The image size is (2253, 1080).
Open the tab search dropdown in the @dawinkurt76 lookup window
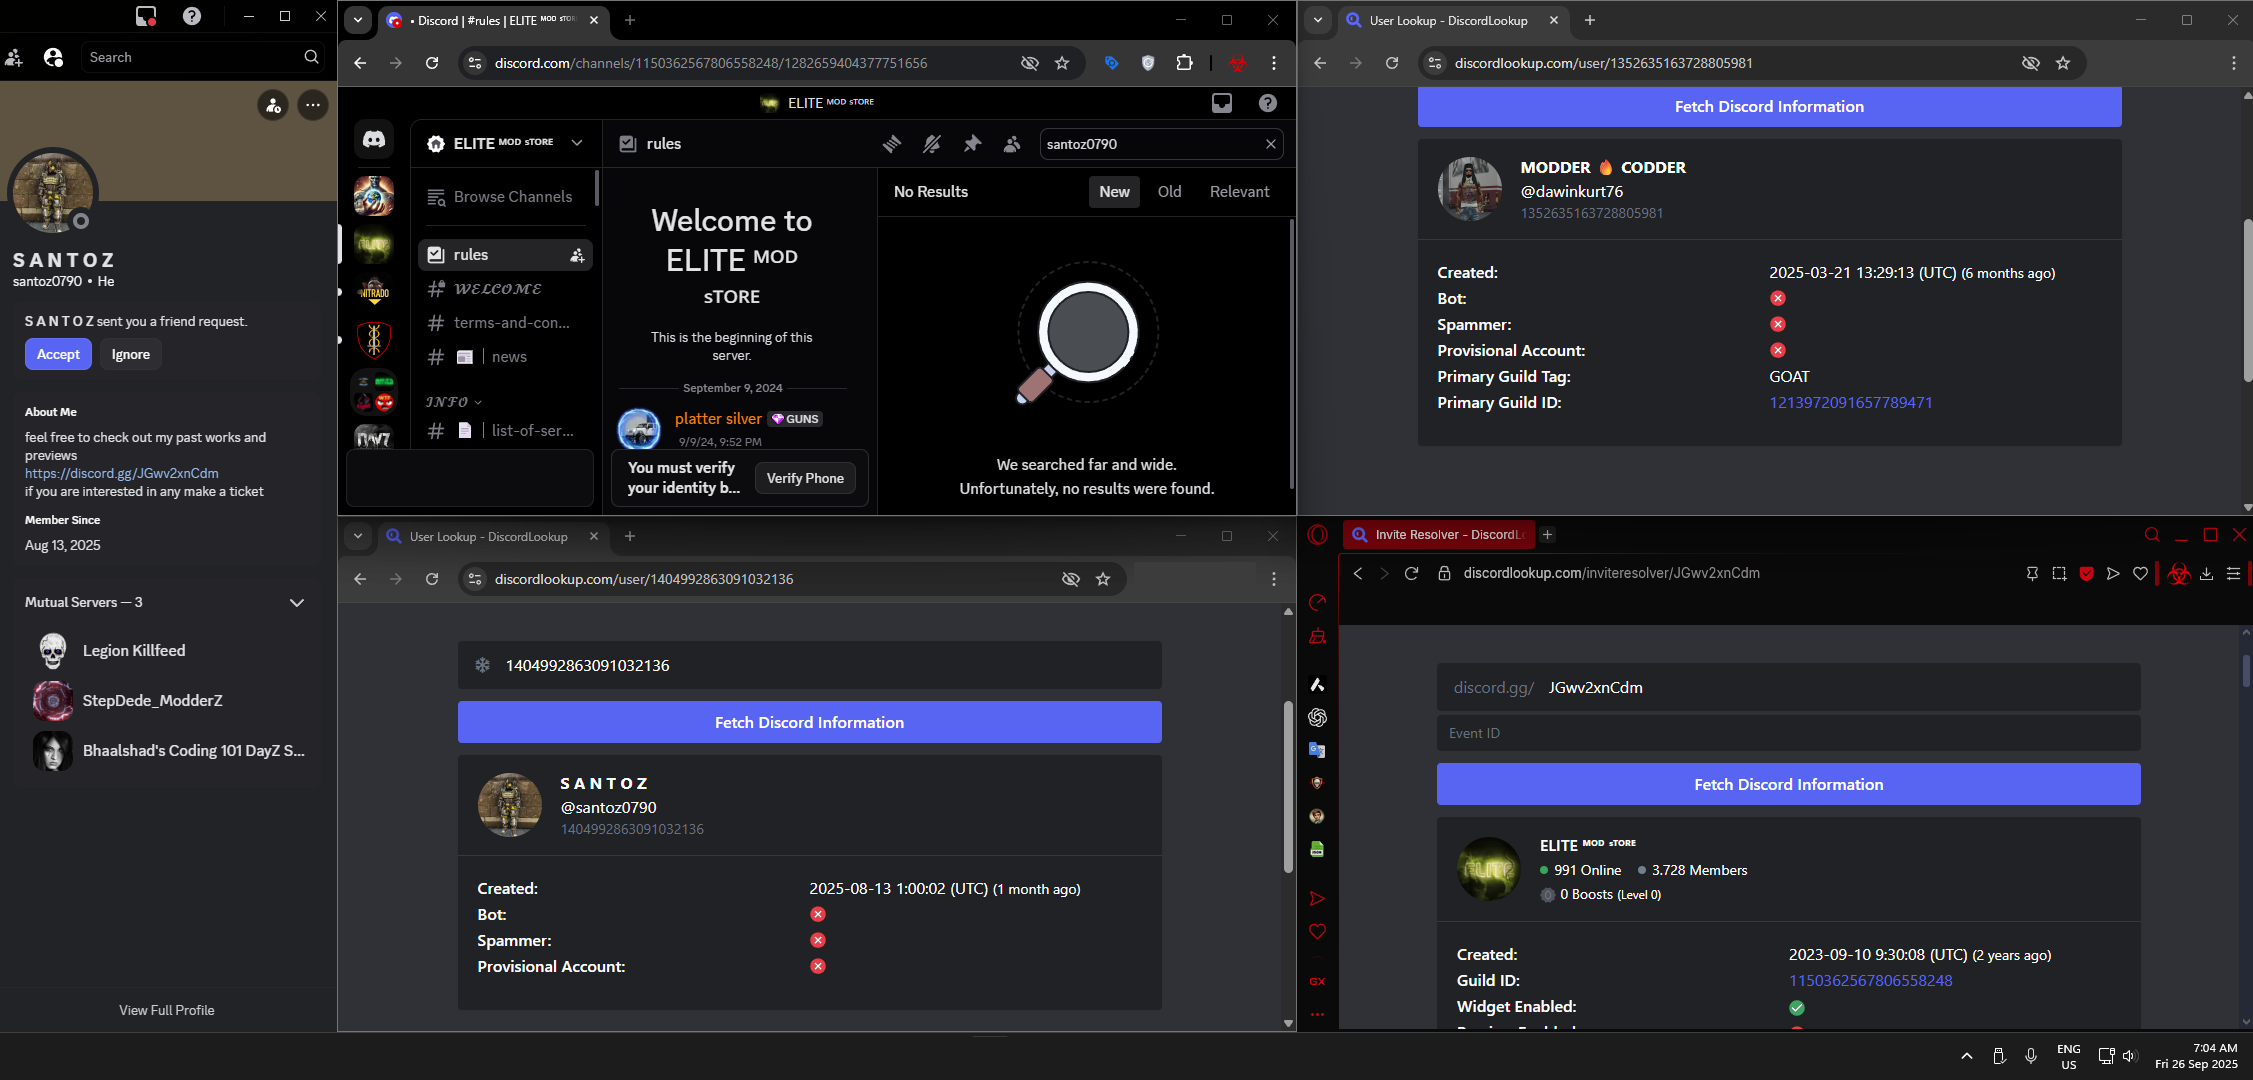pos(1318,20)
